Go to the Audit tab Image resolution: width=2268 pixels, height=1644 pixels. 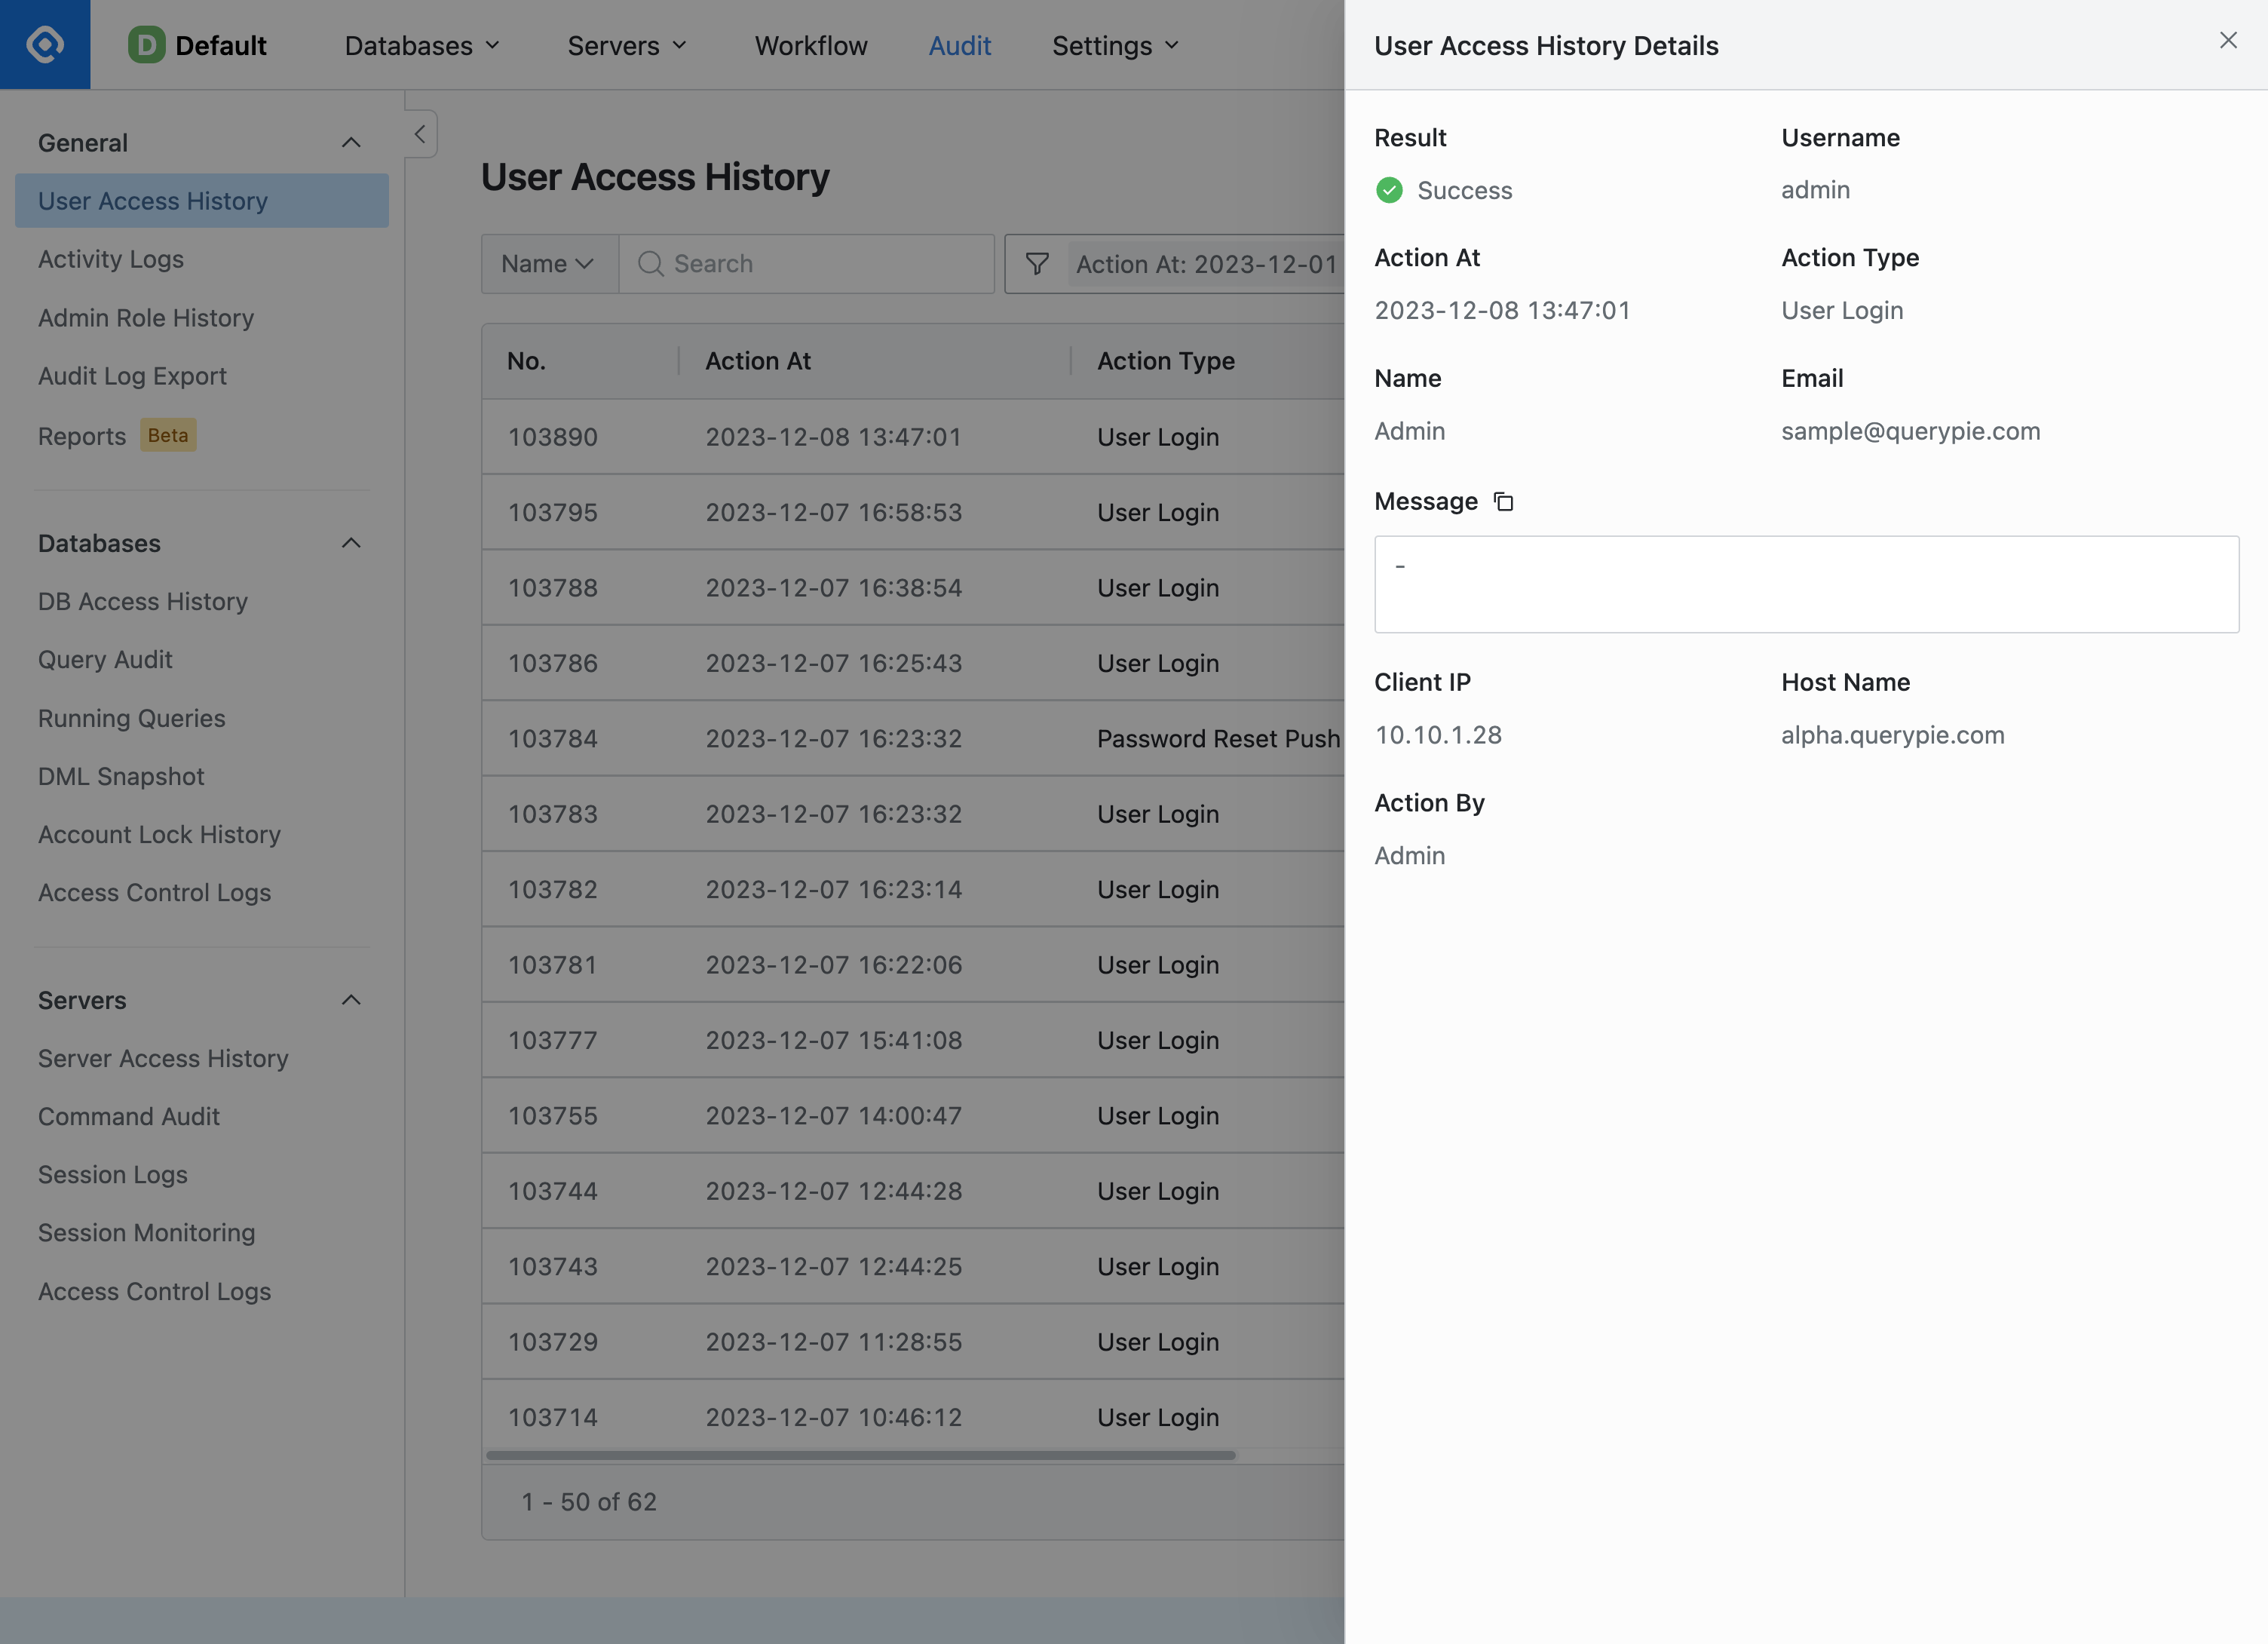[959, 45]
